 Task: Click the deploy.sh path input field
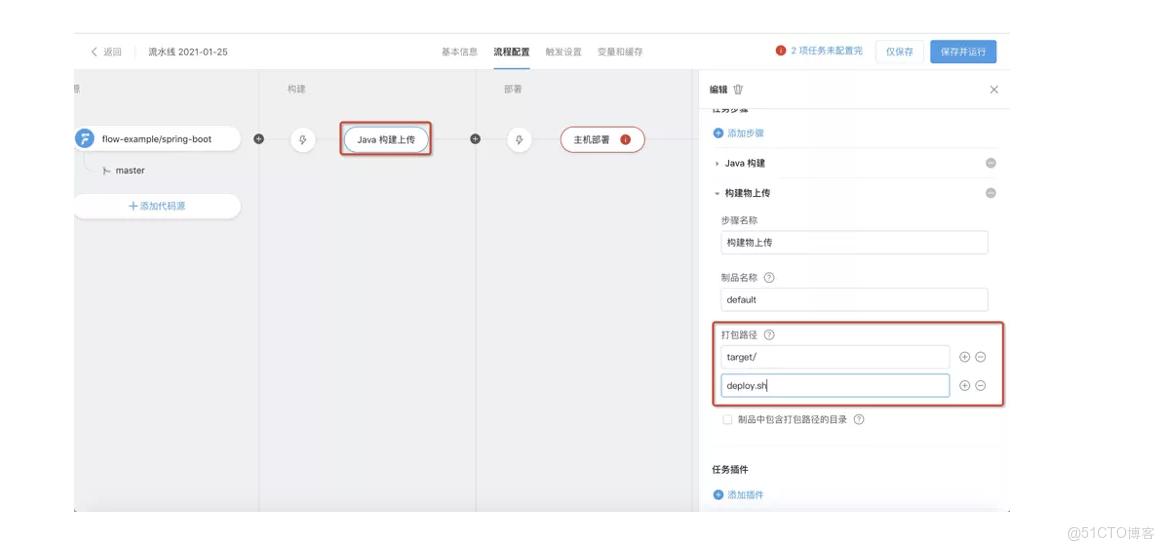click(x=835, y=385)
